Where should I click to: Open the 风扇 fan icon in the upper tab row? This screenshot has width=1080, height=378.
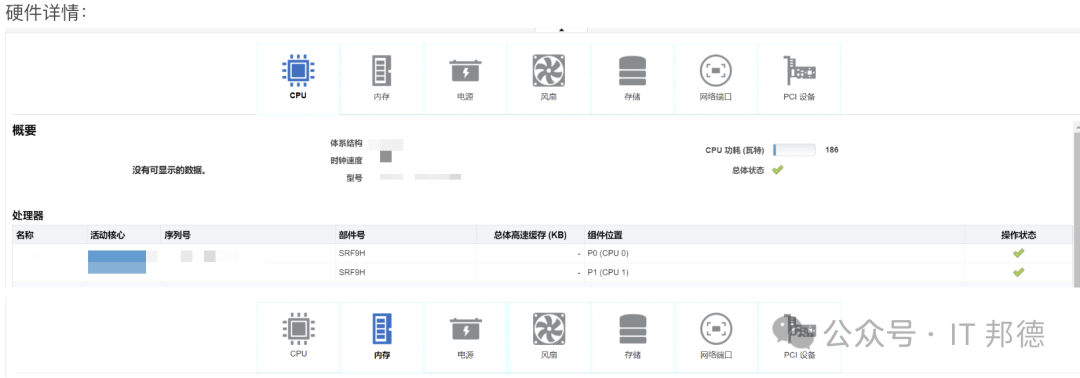549,70
